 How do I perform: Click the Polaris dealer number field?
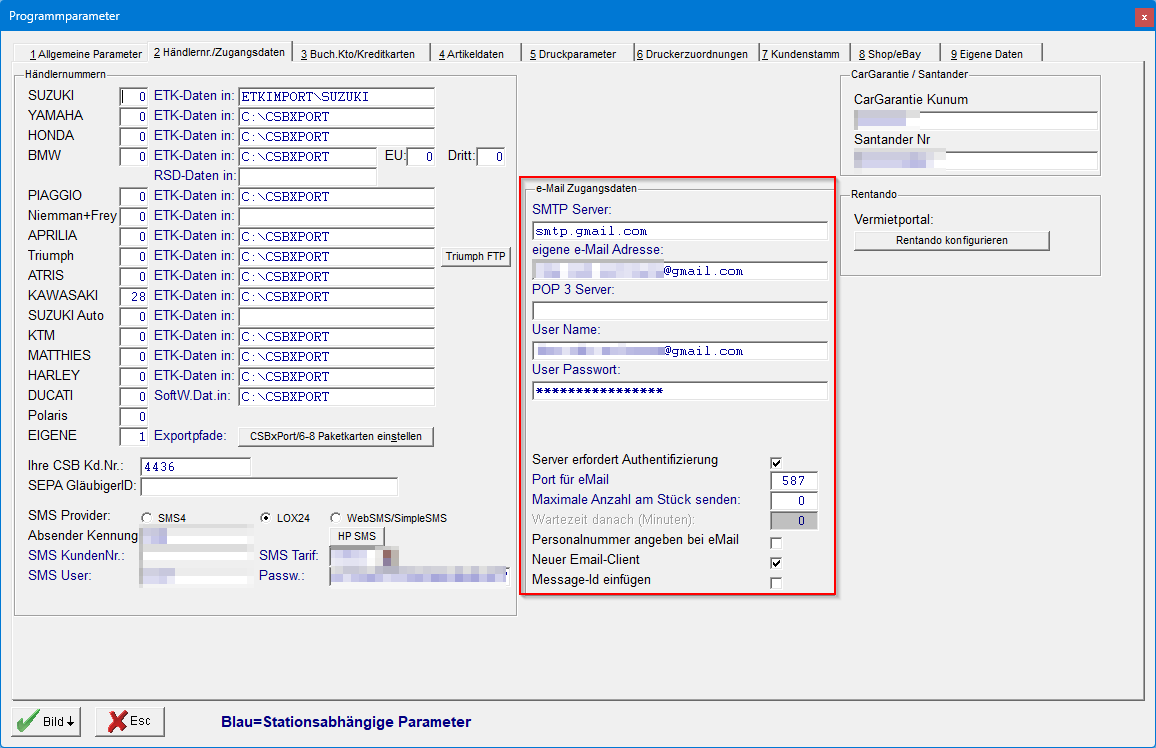coord(133,416)
